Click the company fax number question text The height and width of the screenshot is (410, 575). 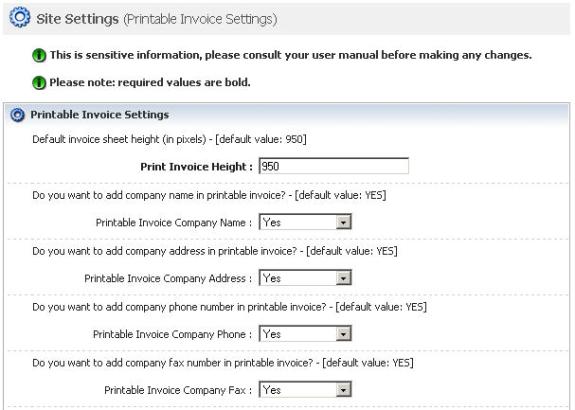pos(223,363)
